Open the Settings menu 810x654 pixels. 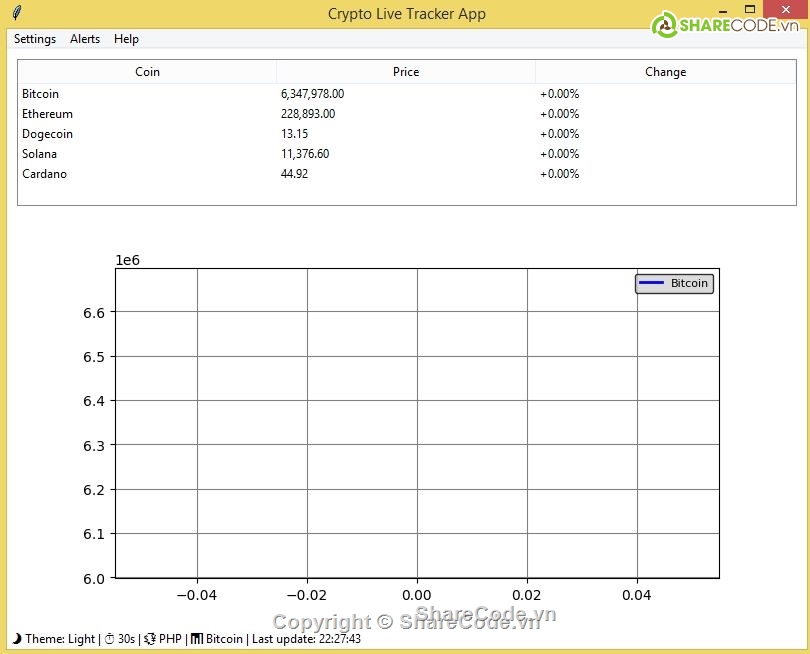(x=35, y=39)
